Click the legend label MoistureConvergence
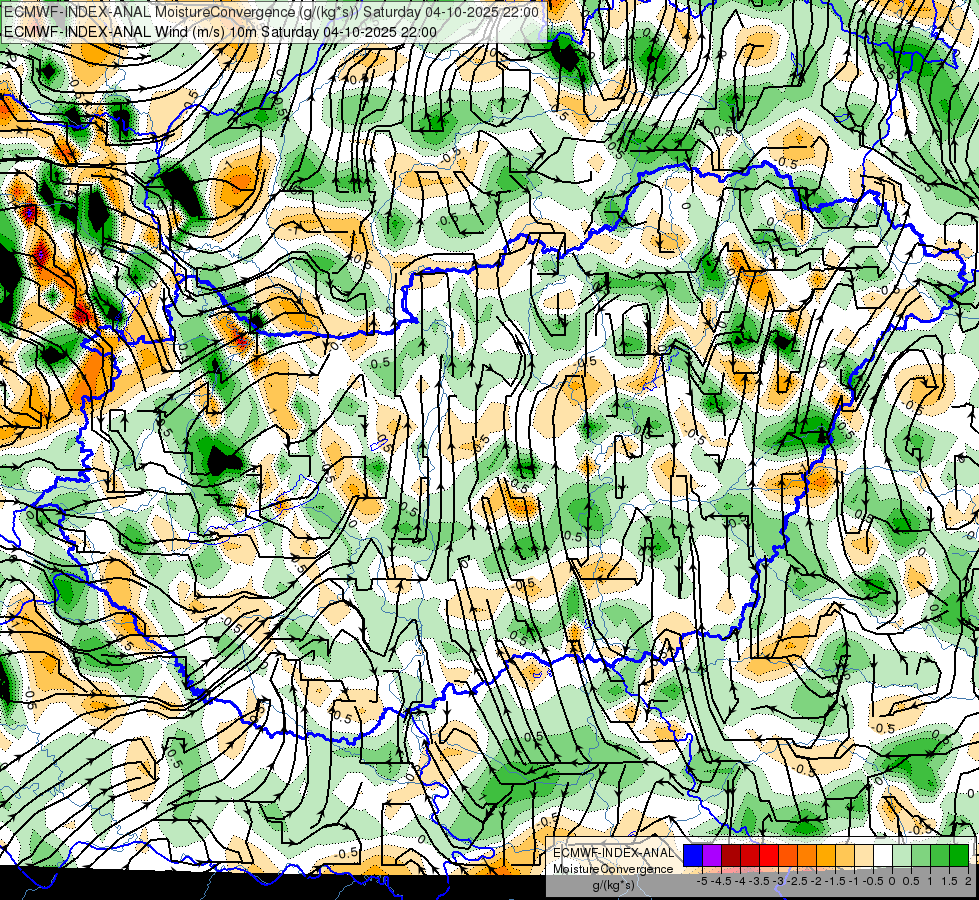This screenshot has width=979, height=900. tap(613, 869)
